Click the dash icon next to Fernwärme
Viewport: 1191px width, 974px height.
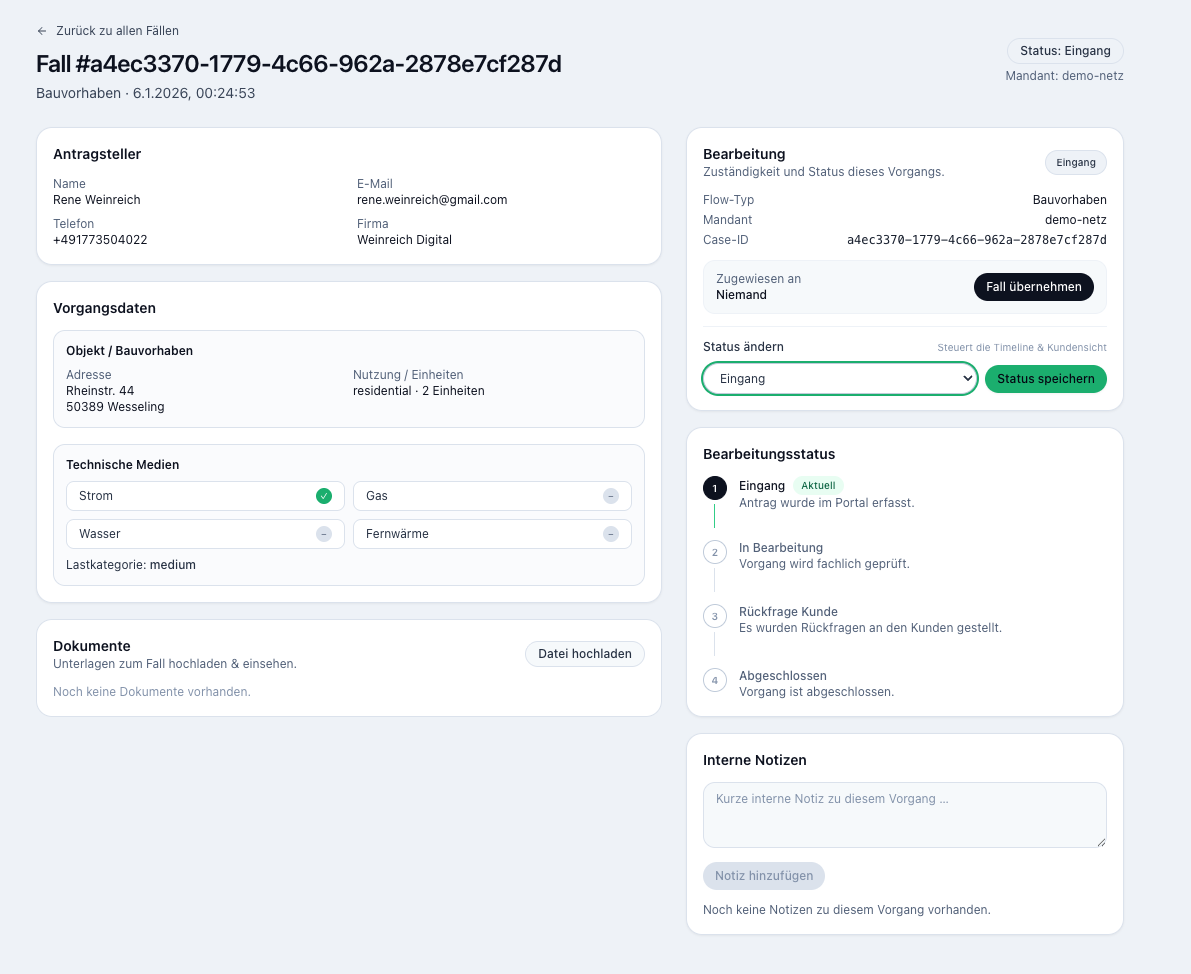click(x=611, y=534)
